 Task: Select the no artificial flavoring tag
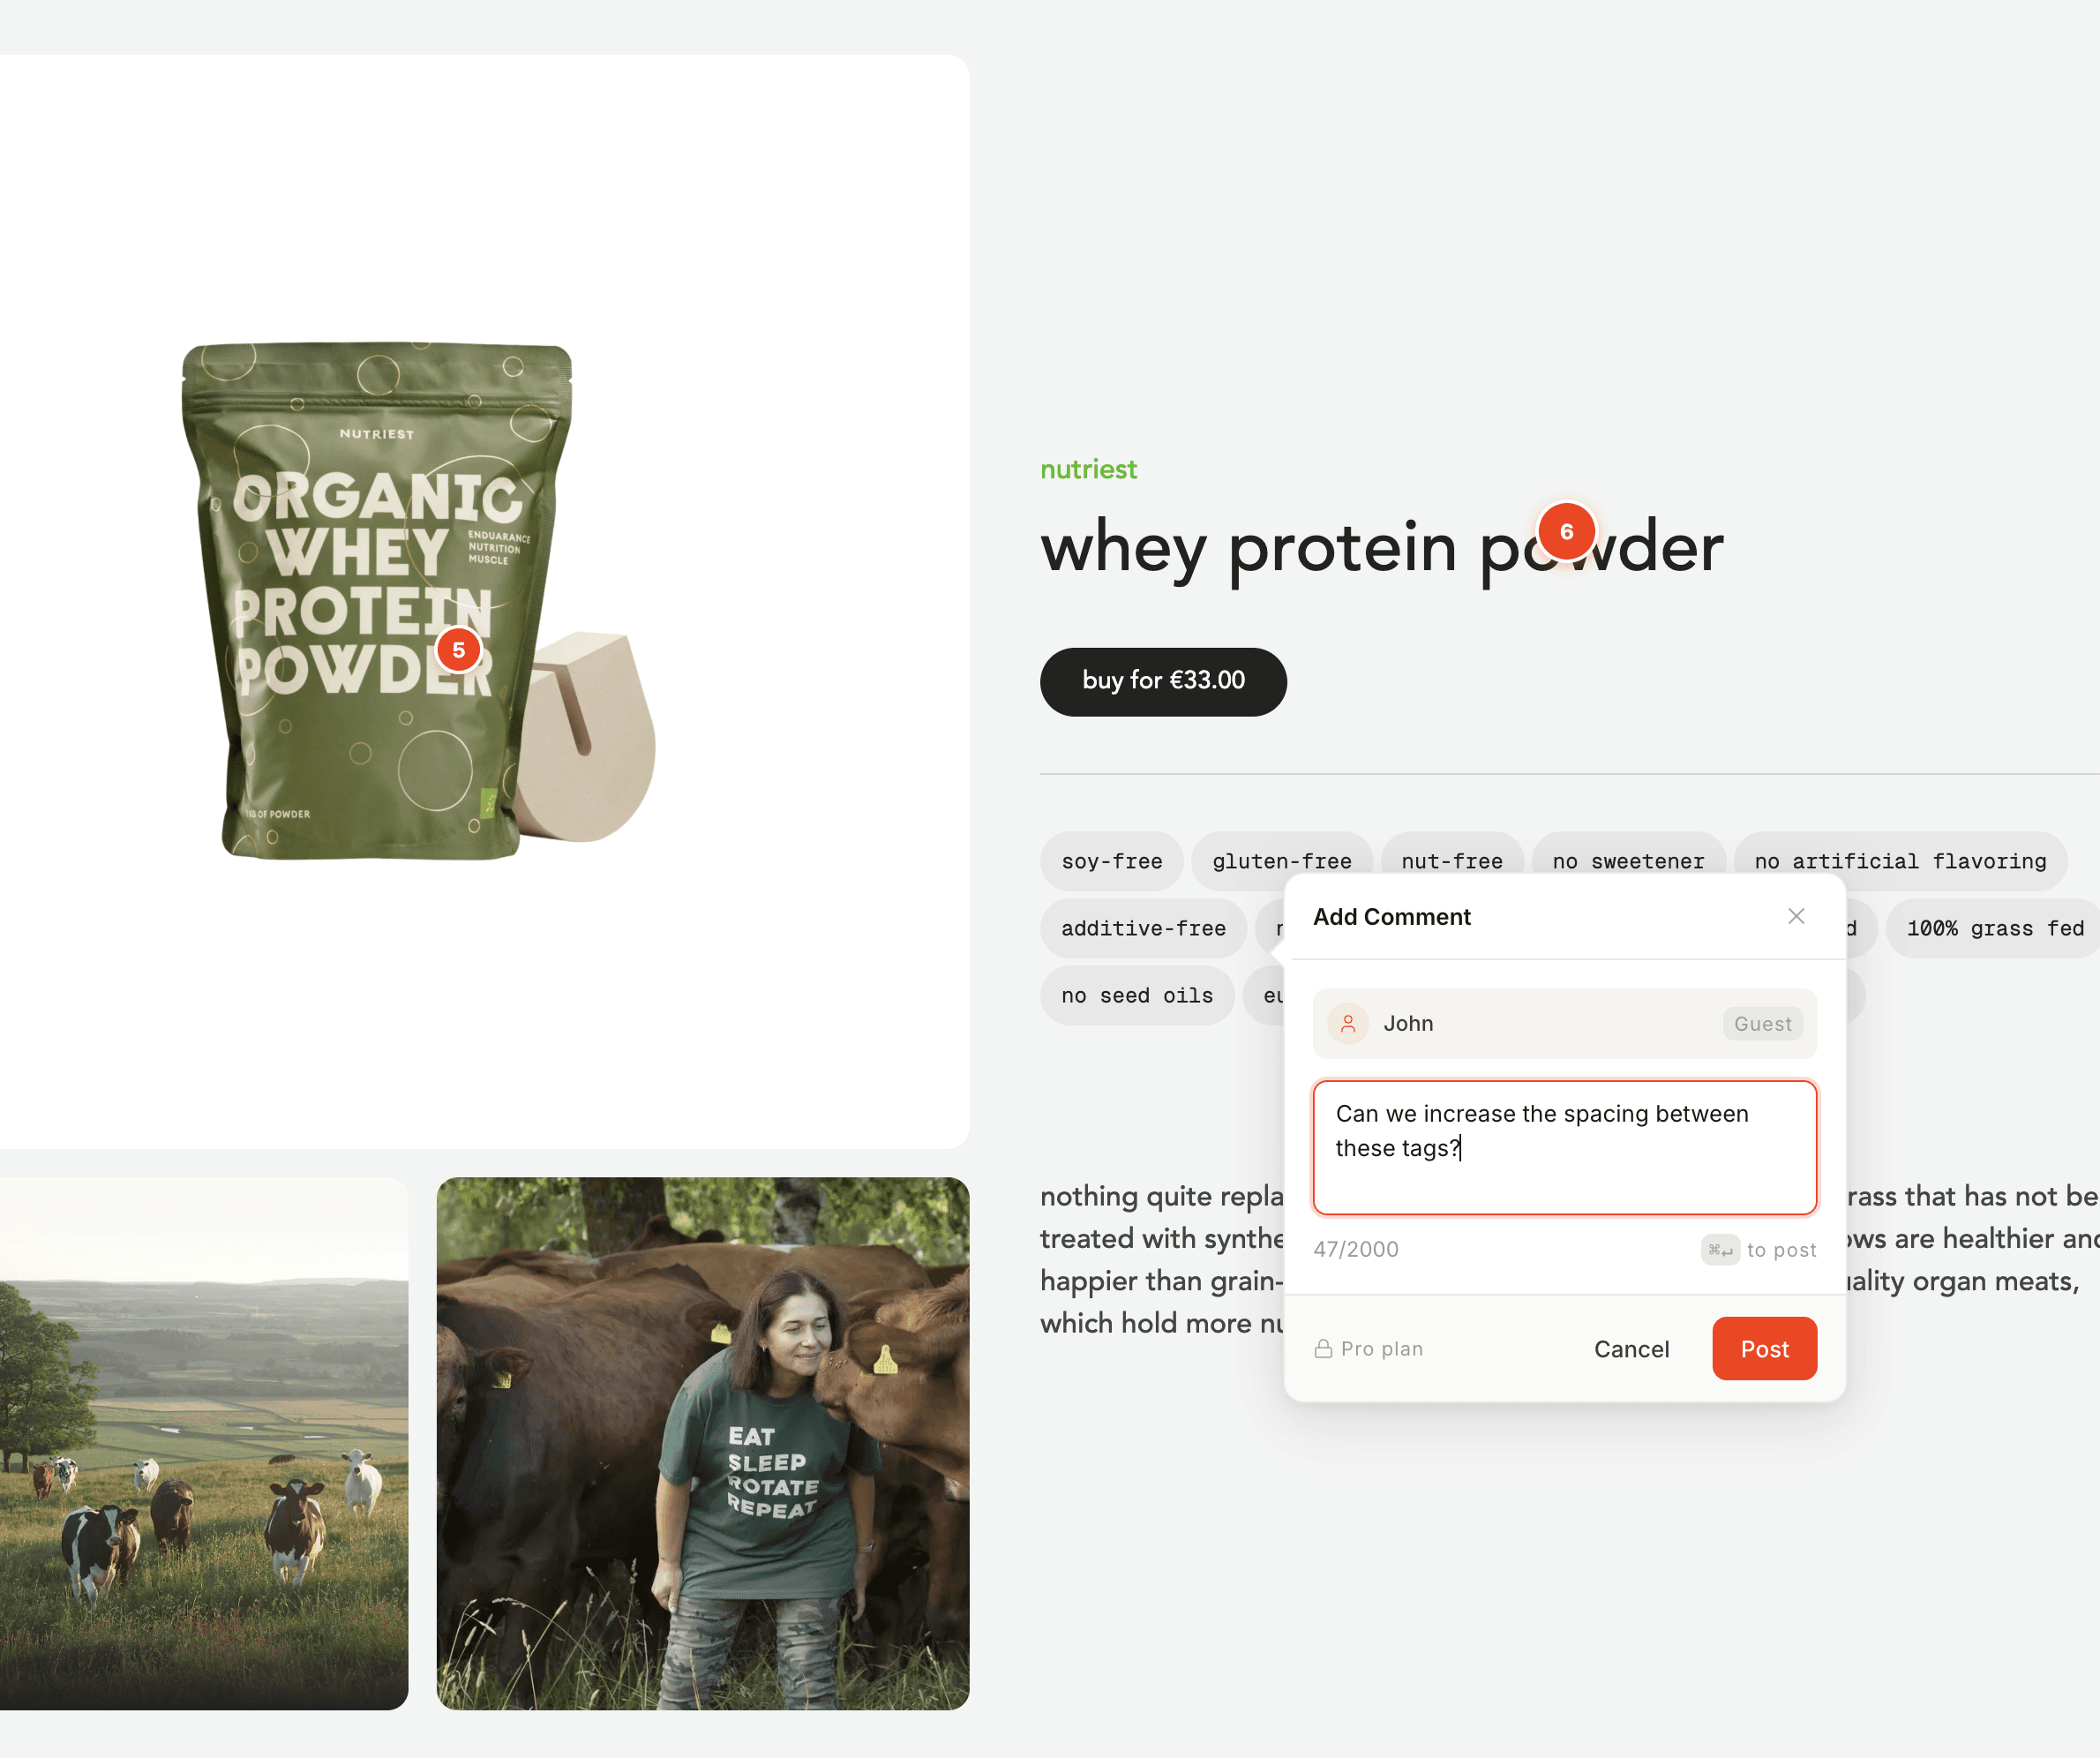point(1900,861)
